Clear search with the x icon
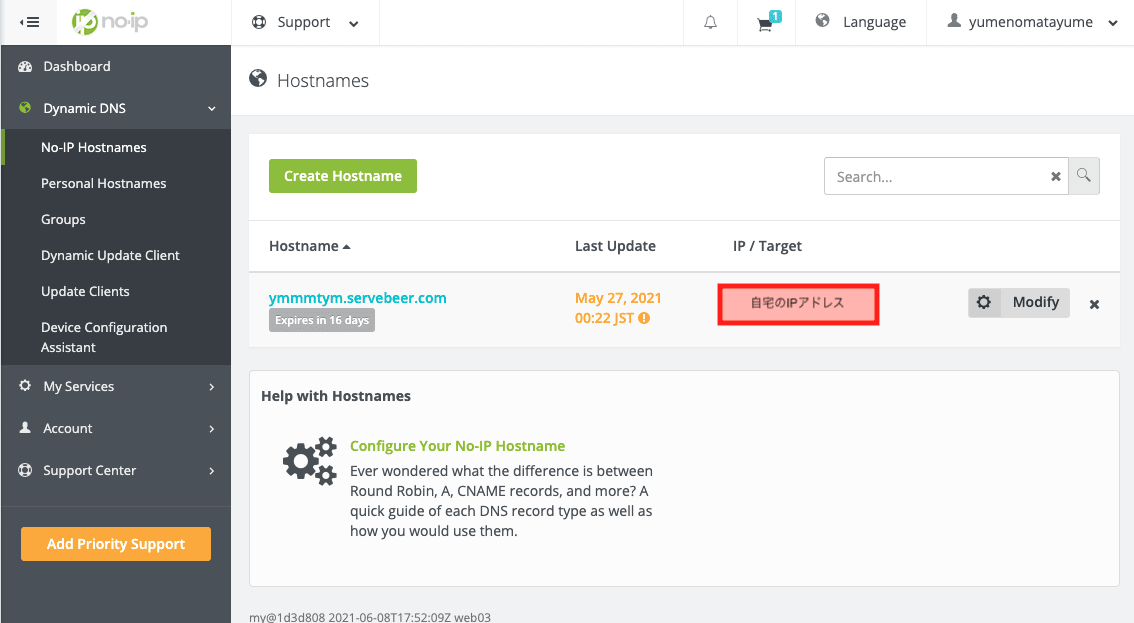Screen dimensions: 1134x623 [x=1055, y=177]
